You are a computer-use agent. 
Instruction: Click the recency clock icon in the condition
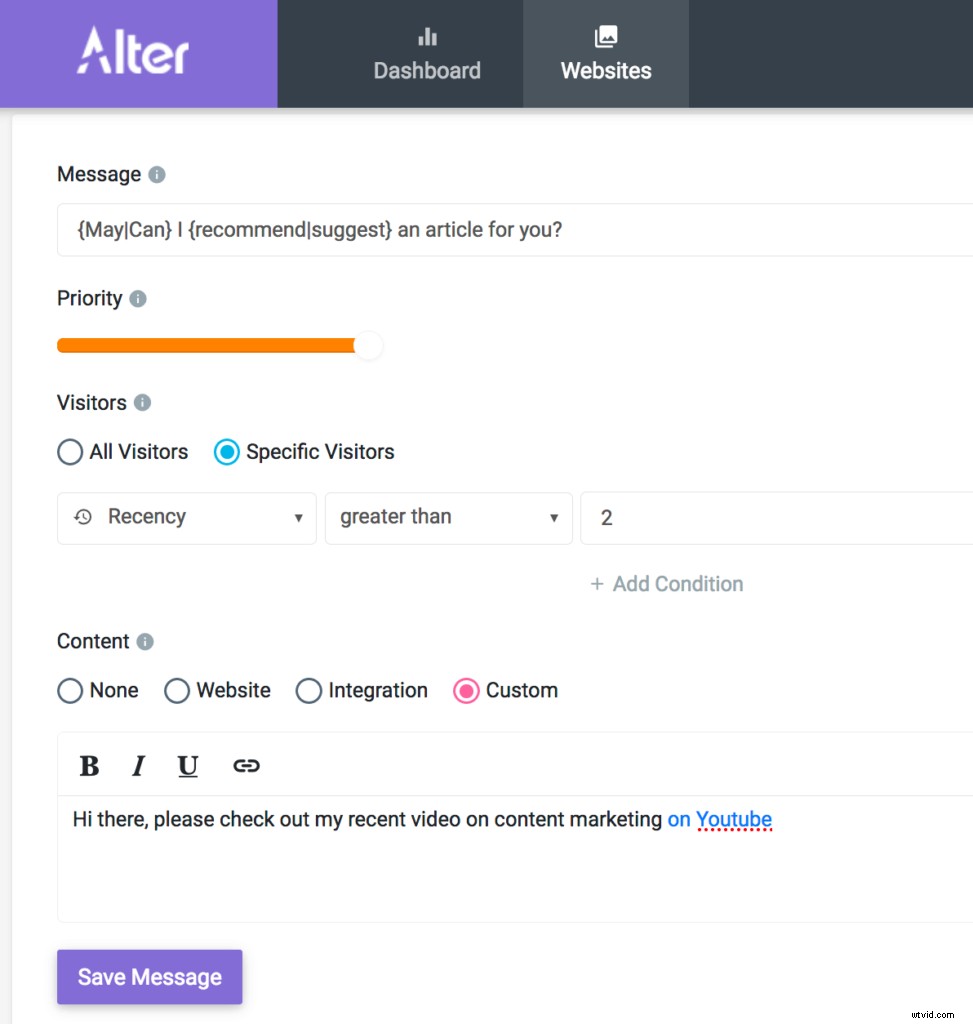pos(82,517)
